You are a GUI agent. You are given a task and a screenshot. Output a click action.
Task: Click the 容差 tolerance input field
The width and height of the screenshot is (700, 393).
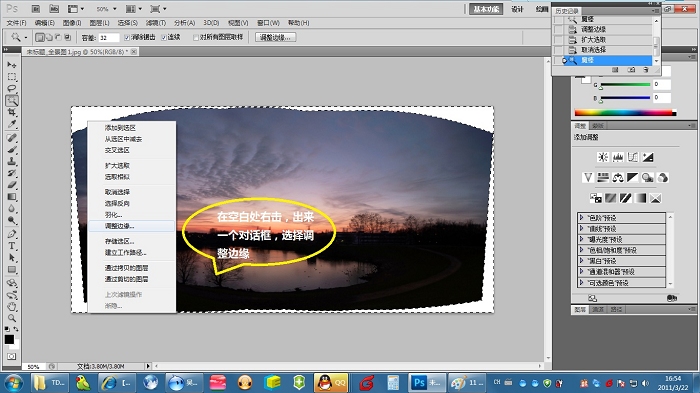click(x=109, y=38)
